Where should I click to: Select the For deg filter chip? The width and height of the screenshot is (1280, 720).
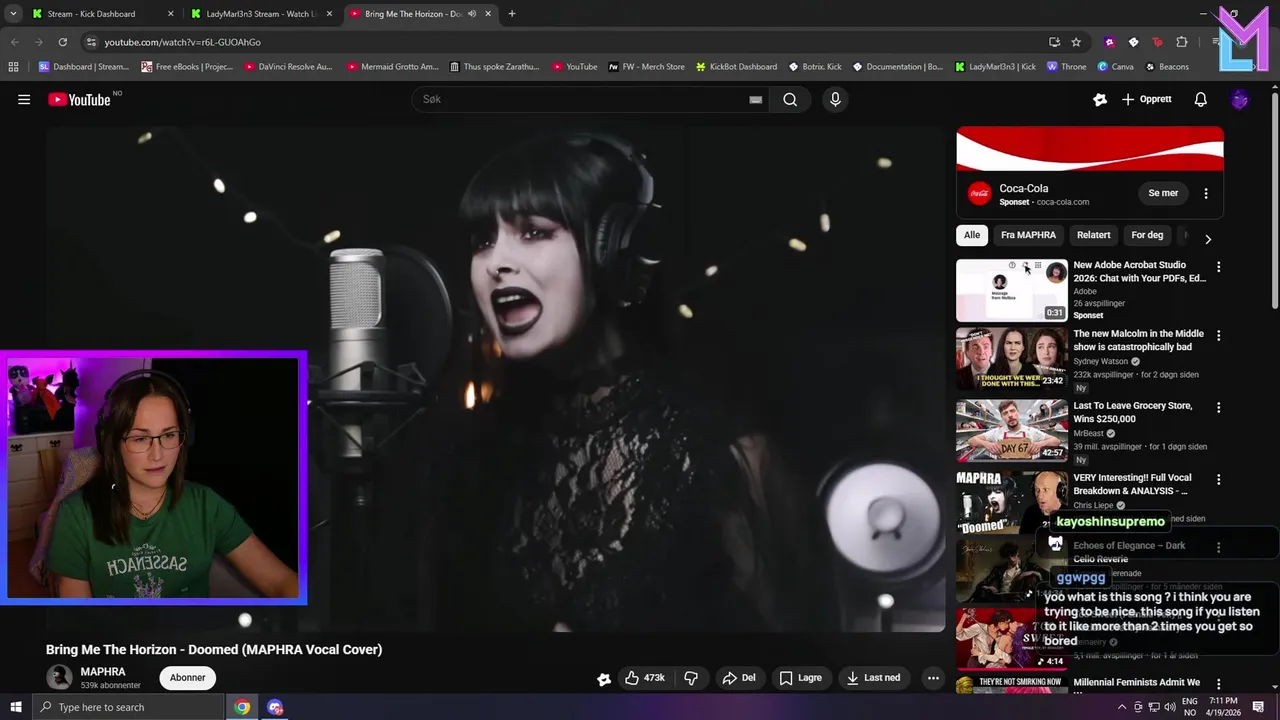(1147, 235)
